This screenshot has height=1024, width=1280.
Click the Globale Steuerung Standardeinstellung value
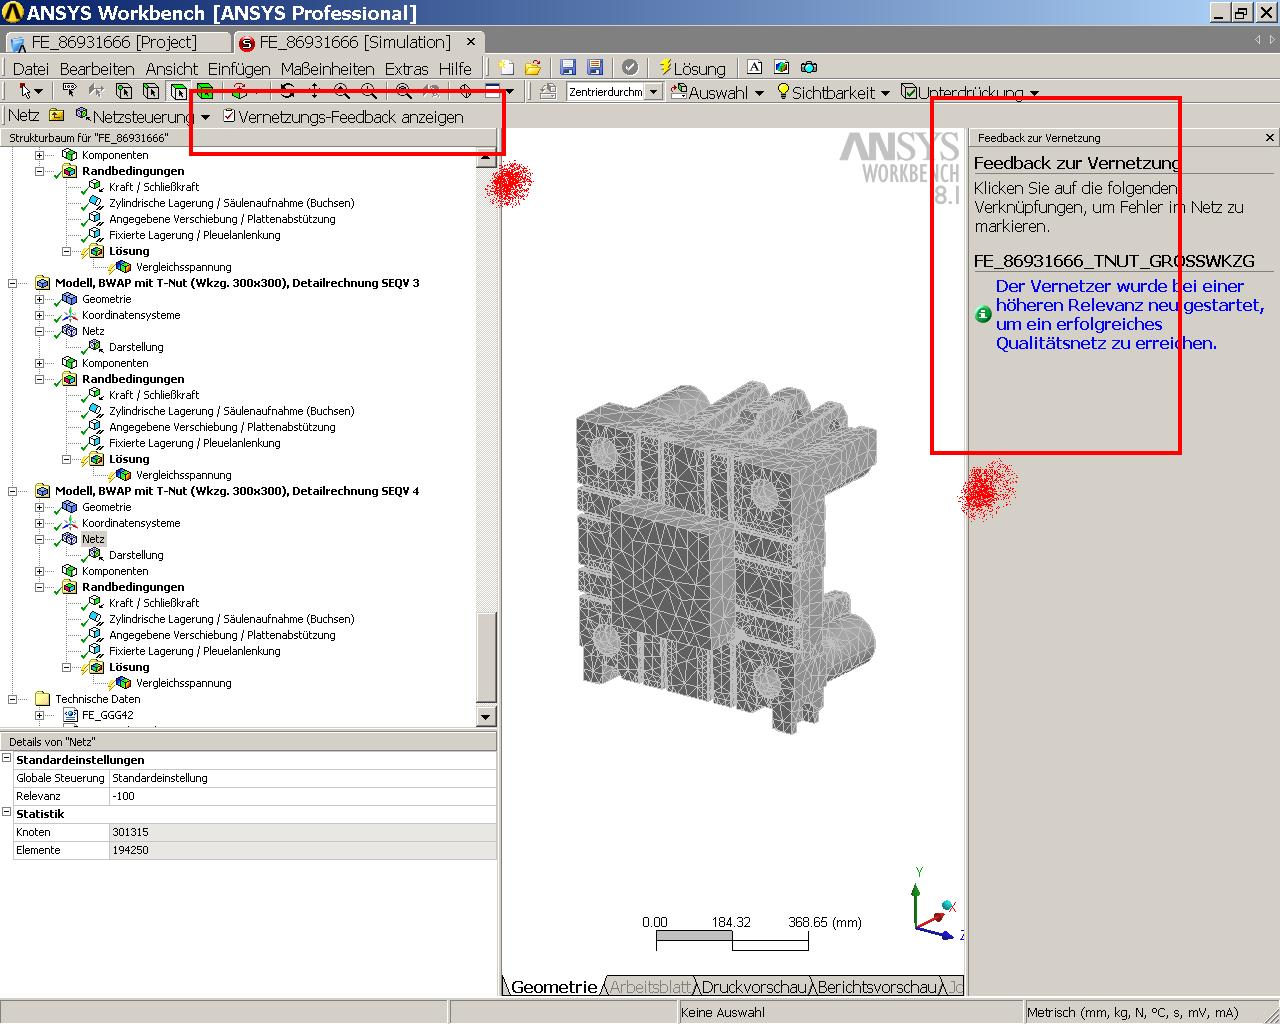coord(302,778)
